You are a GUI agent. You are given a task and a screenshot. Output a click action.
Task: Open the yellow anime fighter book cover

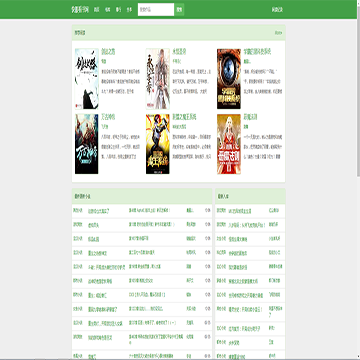coord(158,144)
